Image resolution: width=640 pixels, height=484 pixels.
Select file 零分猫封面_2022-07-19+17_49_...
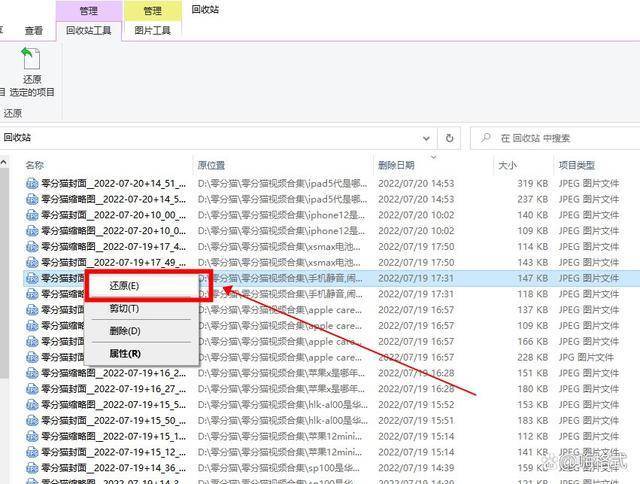click(113, 262)
